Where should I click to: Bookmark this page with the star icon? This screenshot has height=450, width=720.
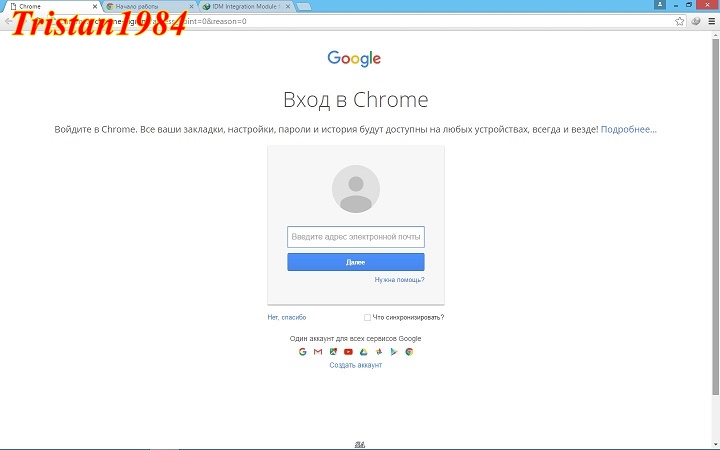[680, 21]
